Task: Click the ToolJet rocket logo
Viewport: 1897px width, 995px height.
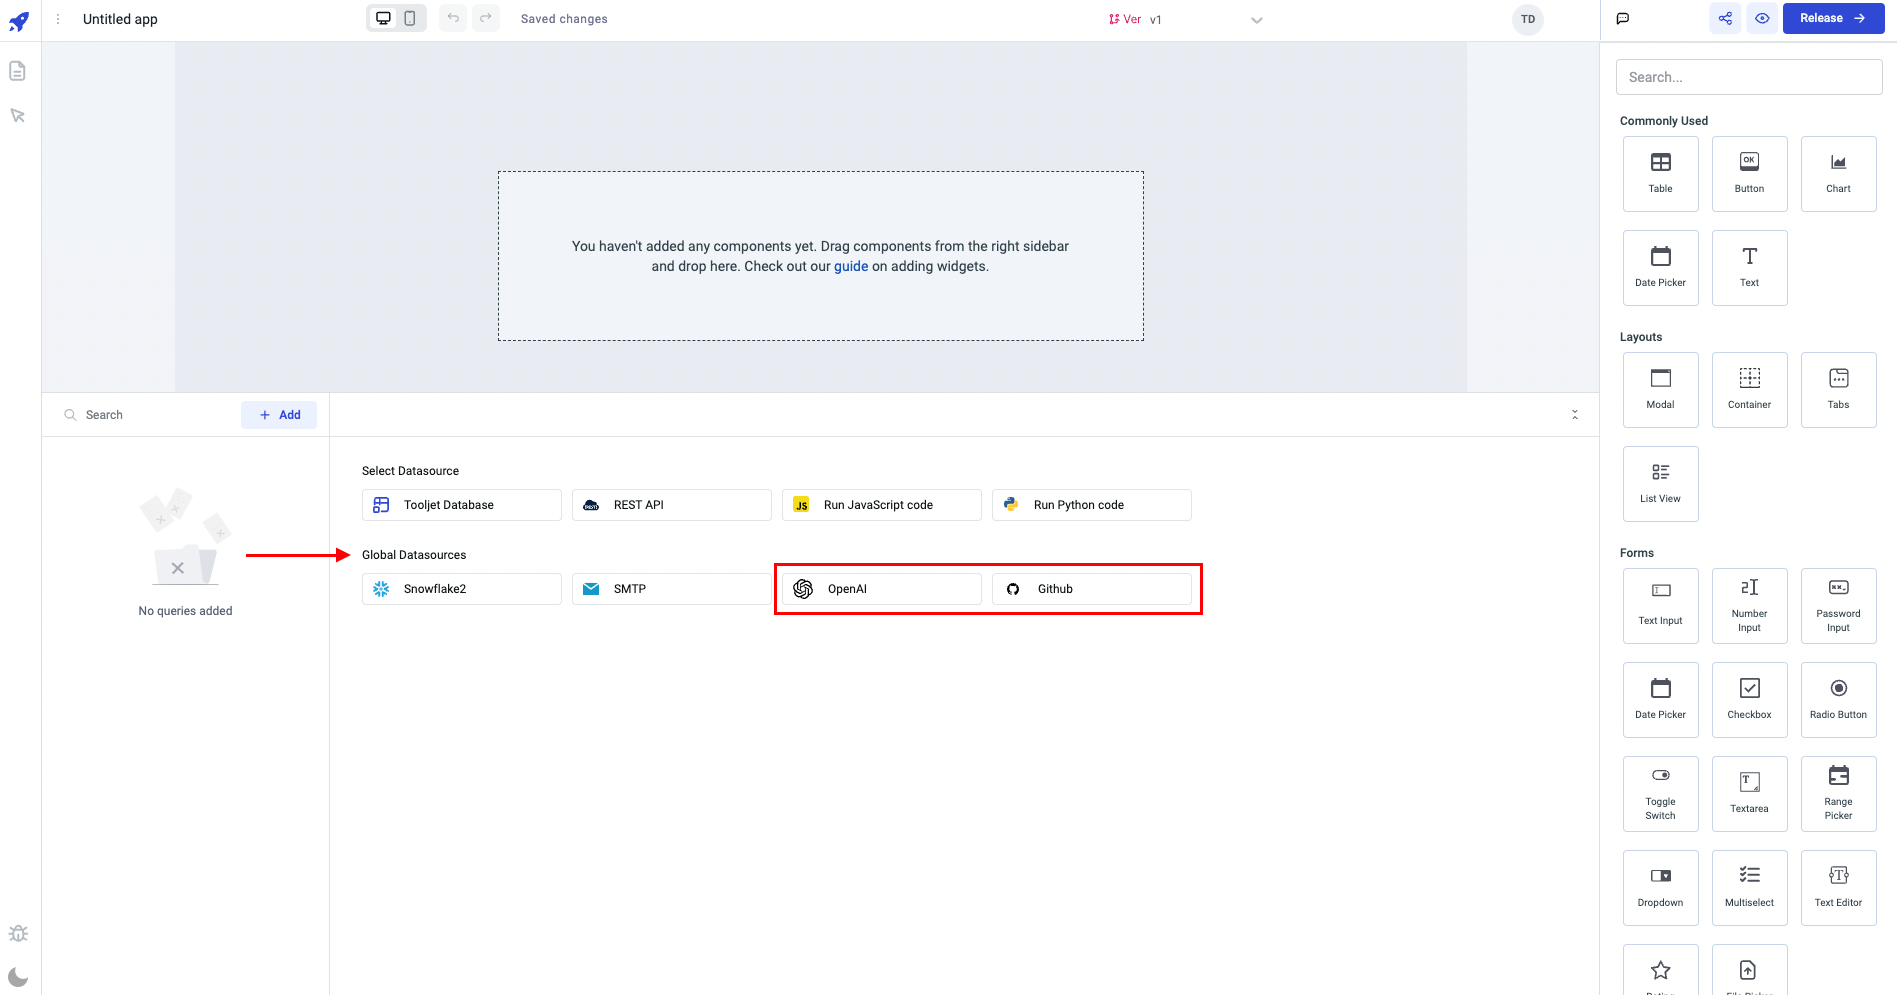Action: (19, 21)
